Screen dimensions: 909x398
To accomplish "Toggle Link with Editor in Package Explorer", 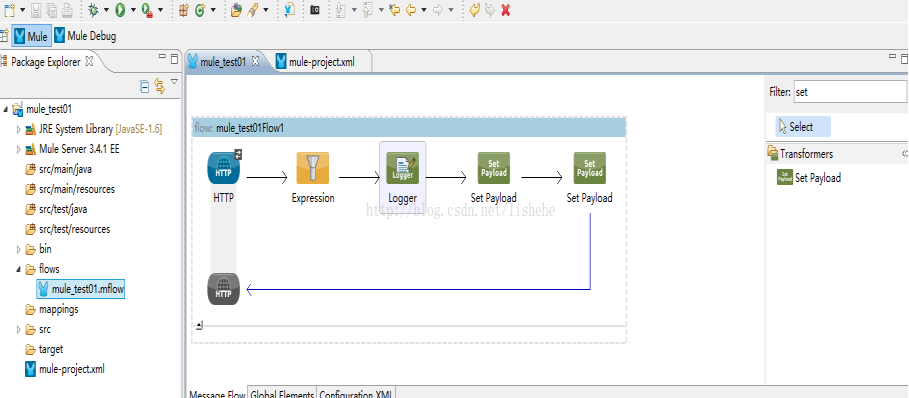I will [159, 87].
